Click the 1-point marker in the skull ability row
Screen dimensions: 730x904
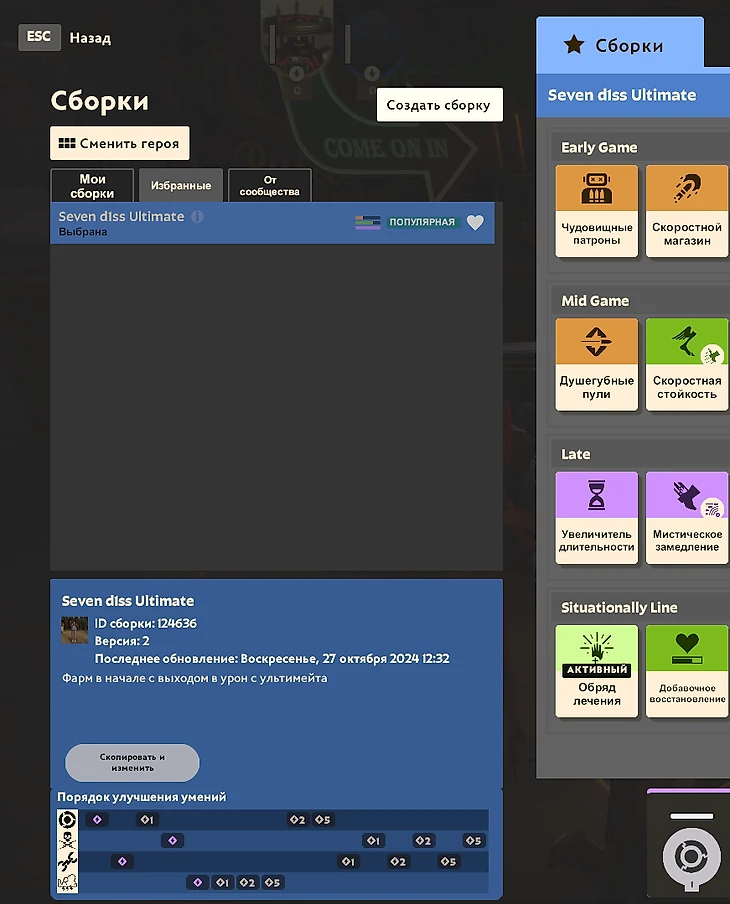[374, 841]
